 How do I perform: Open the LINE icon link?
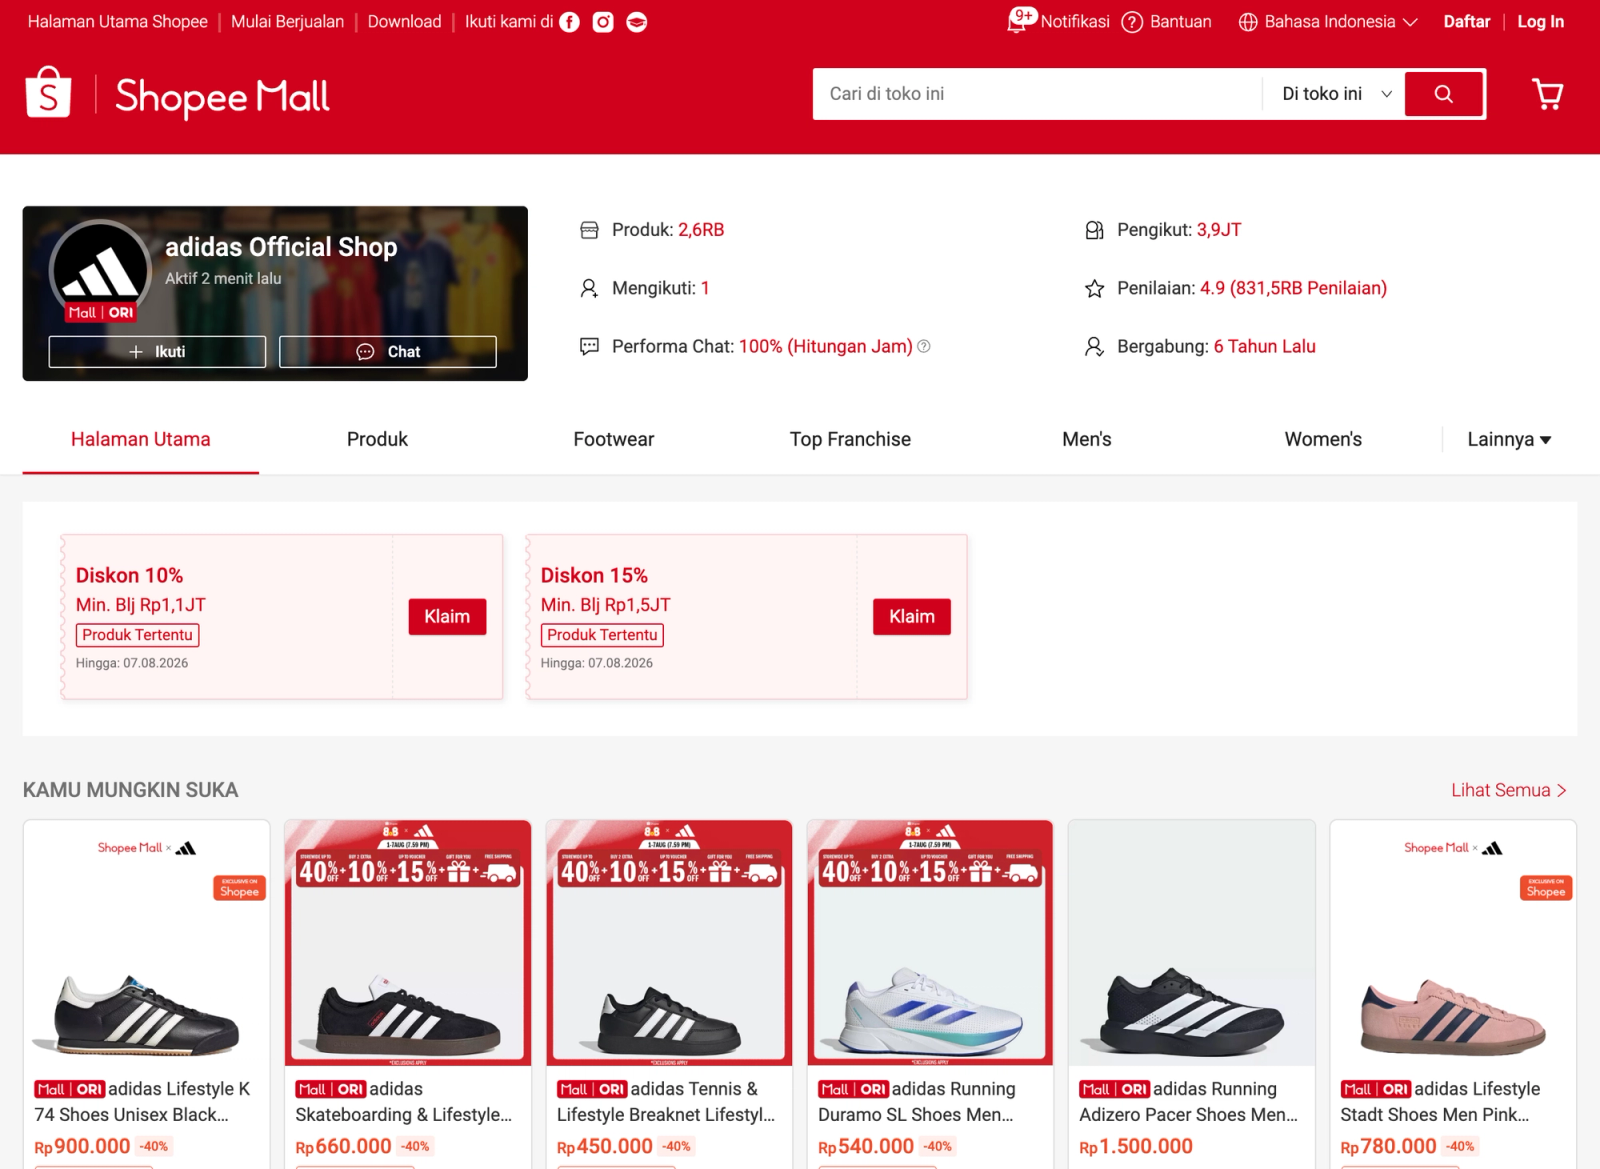click(x=636, y=22)
